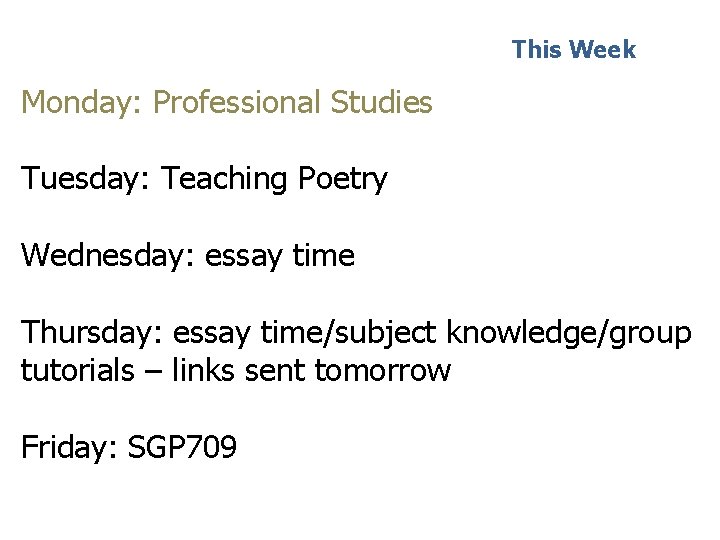The image size is (720, 540).
Task: Click 'Teaching Poetry' text
Action: click(275, 179)
